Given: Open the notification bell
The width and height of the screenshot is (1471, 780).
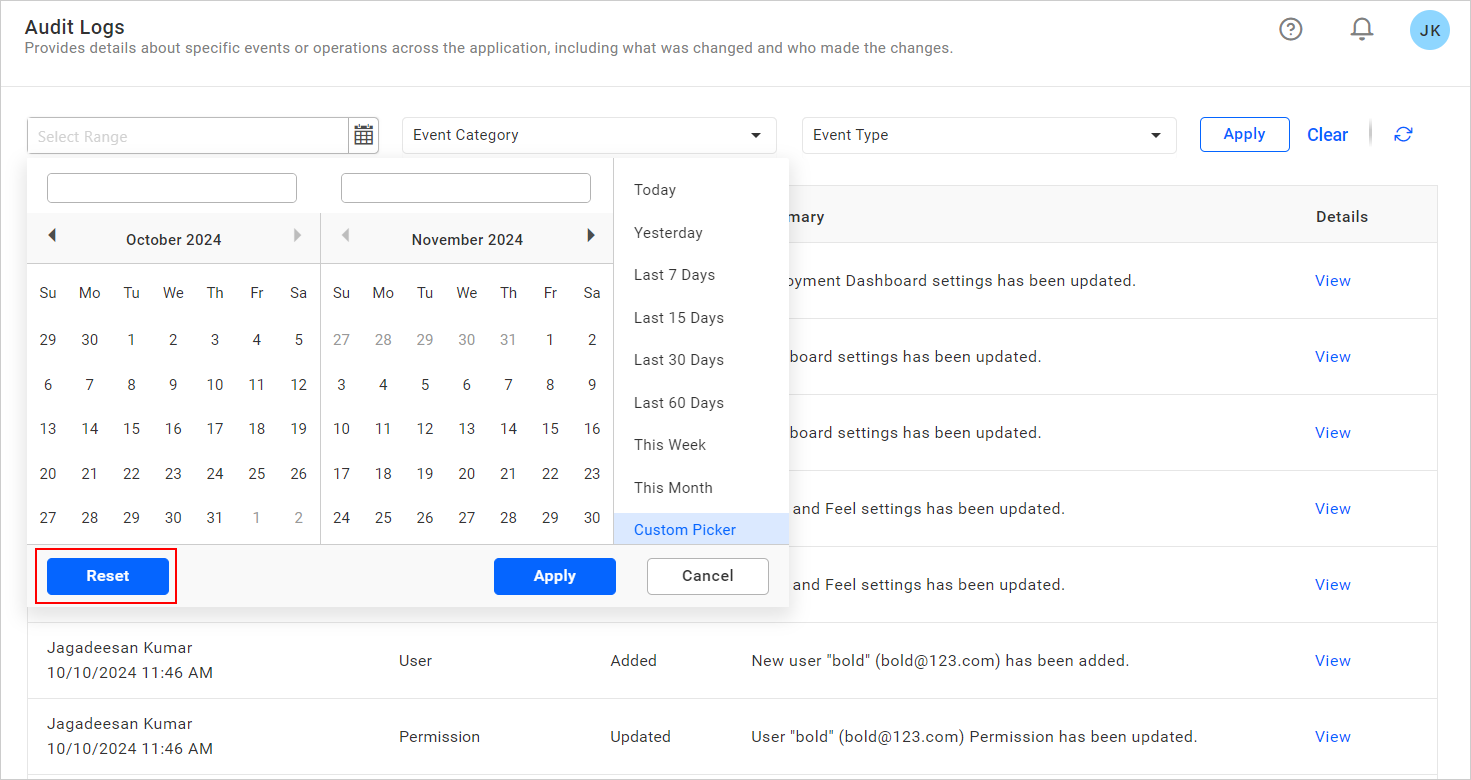Looking at the screenshot, I should [x=1361, y=29].
